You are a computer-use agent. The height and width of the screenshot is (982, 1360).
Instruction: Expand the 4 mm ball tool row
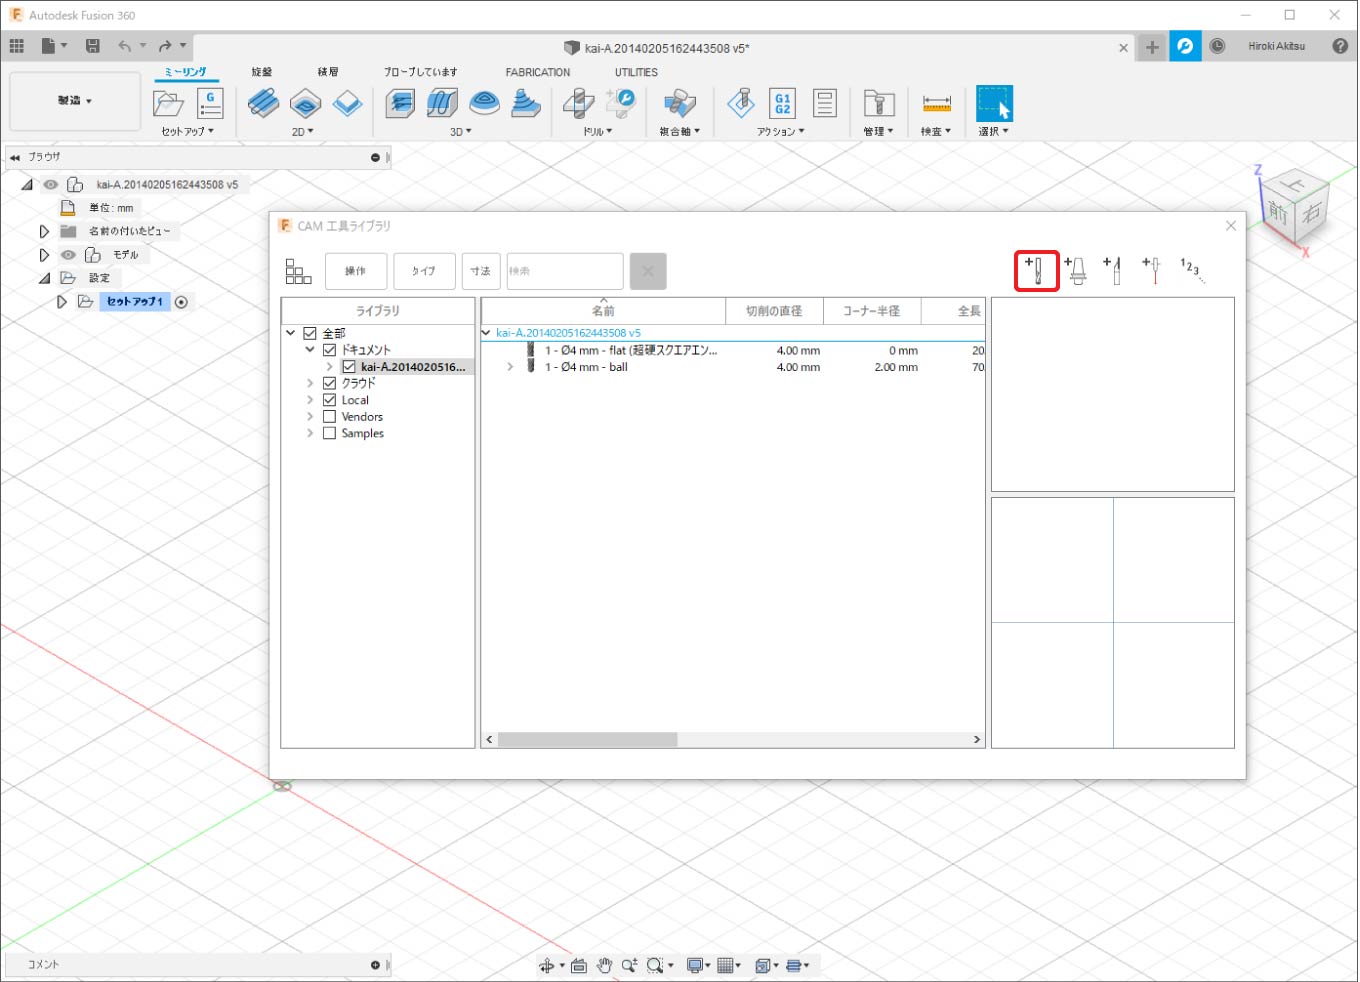[510, 367]
